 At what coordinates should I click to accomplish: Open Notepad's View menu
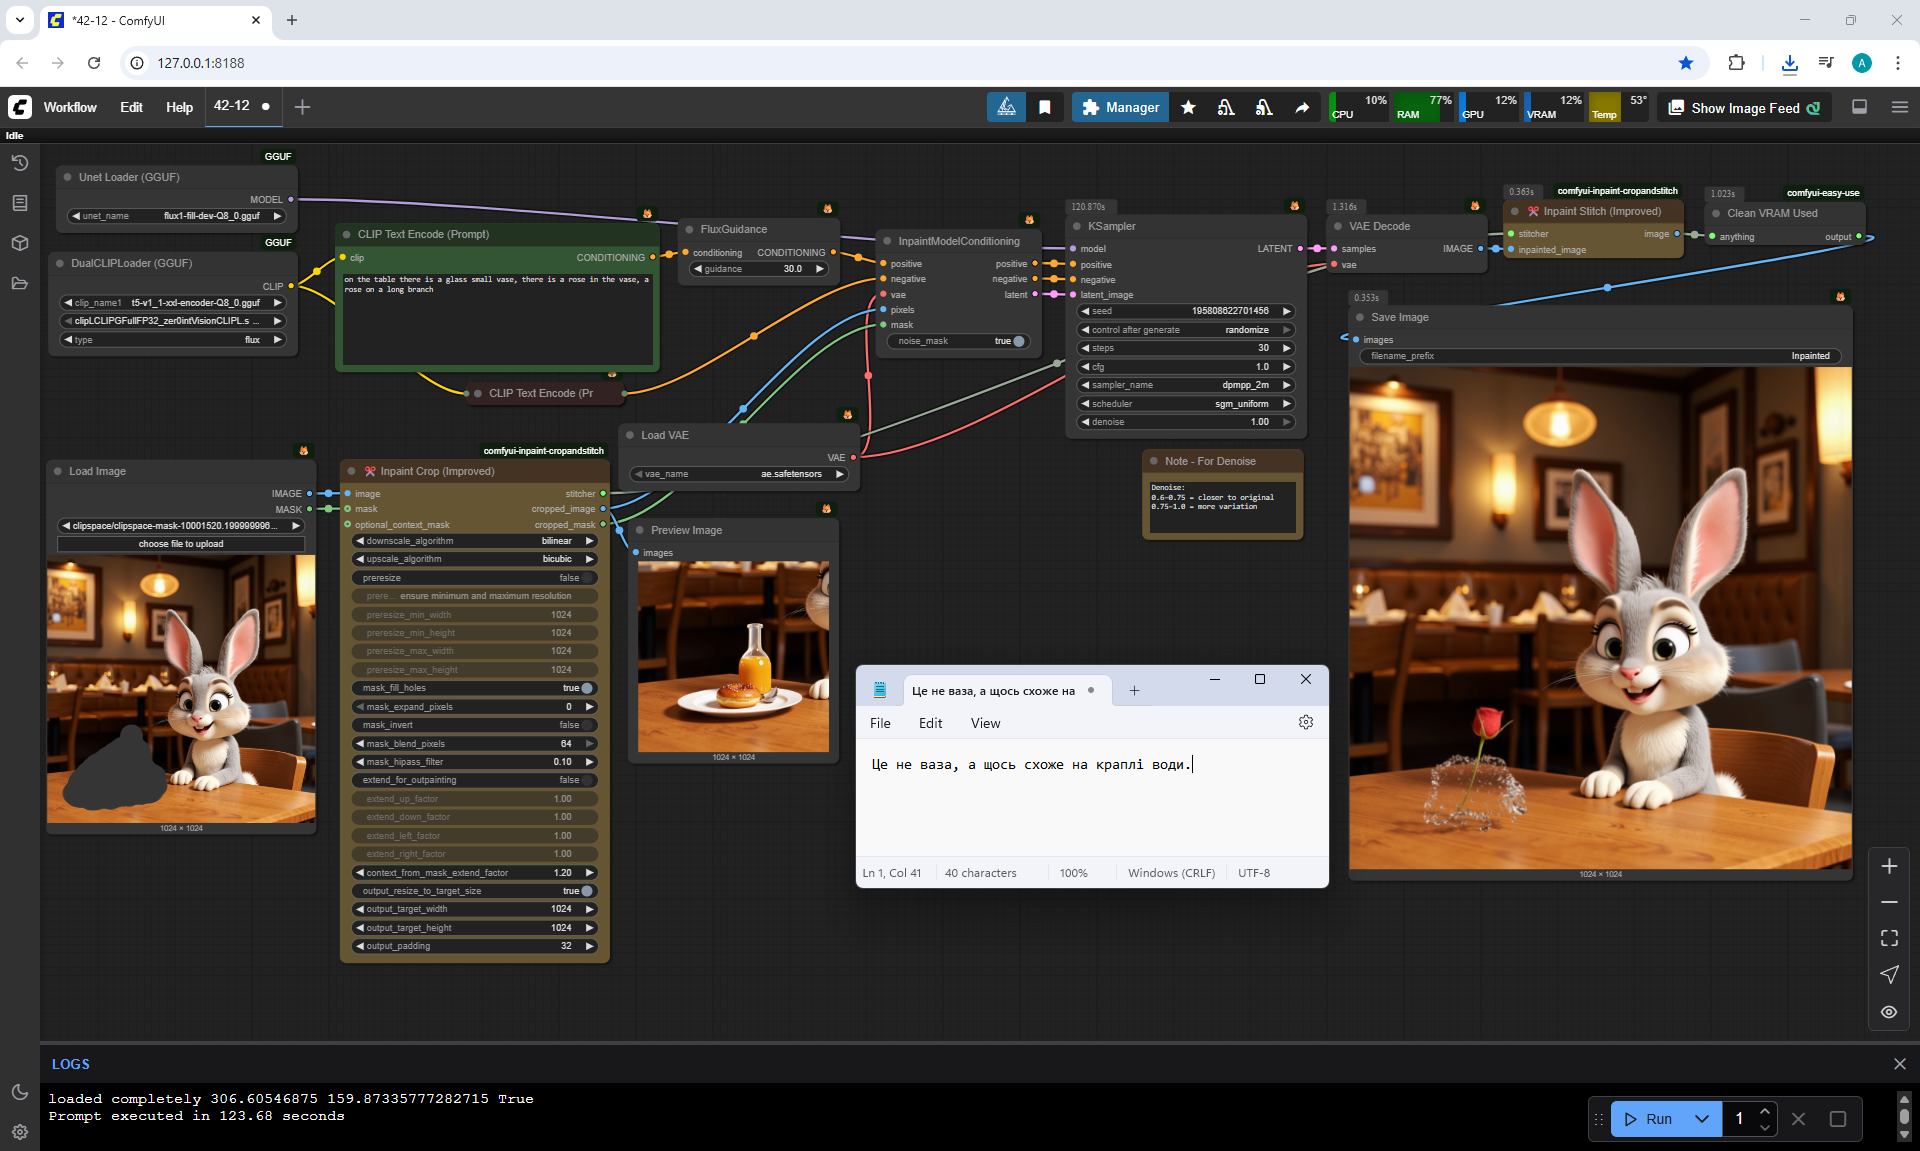[984, 723]
